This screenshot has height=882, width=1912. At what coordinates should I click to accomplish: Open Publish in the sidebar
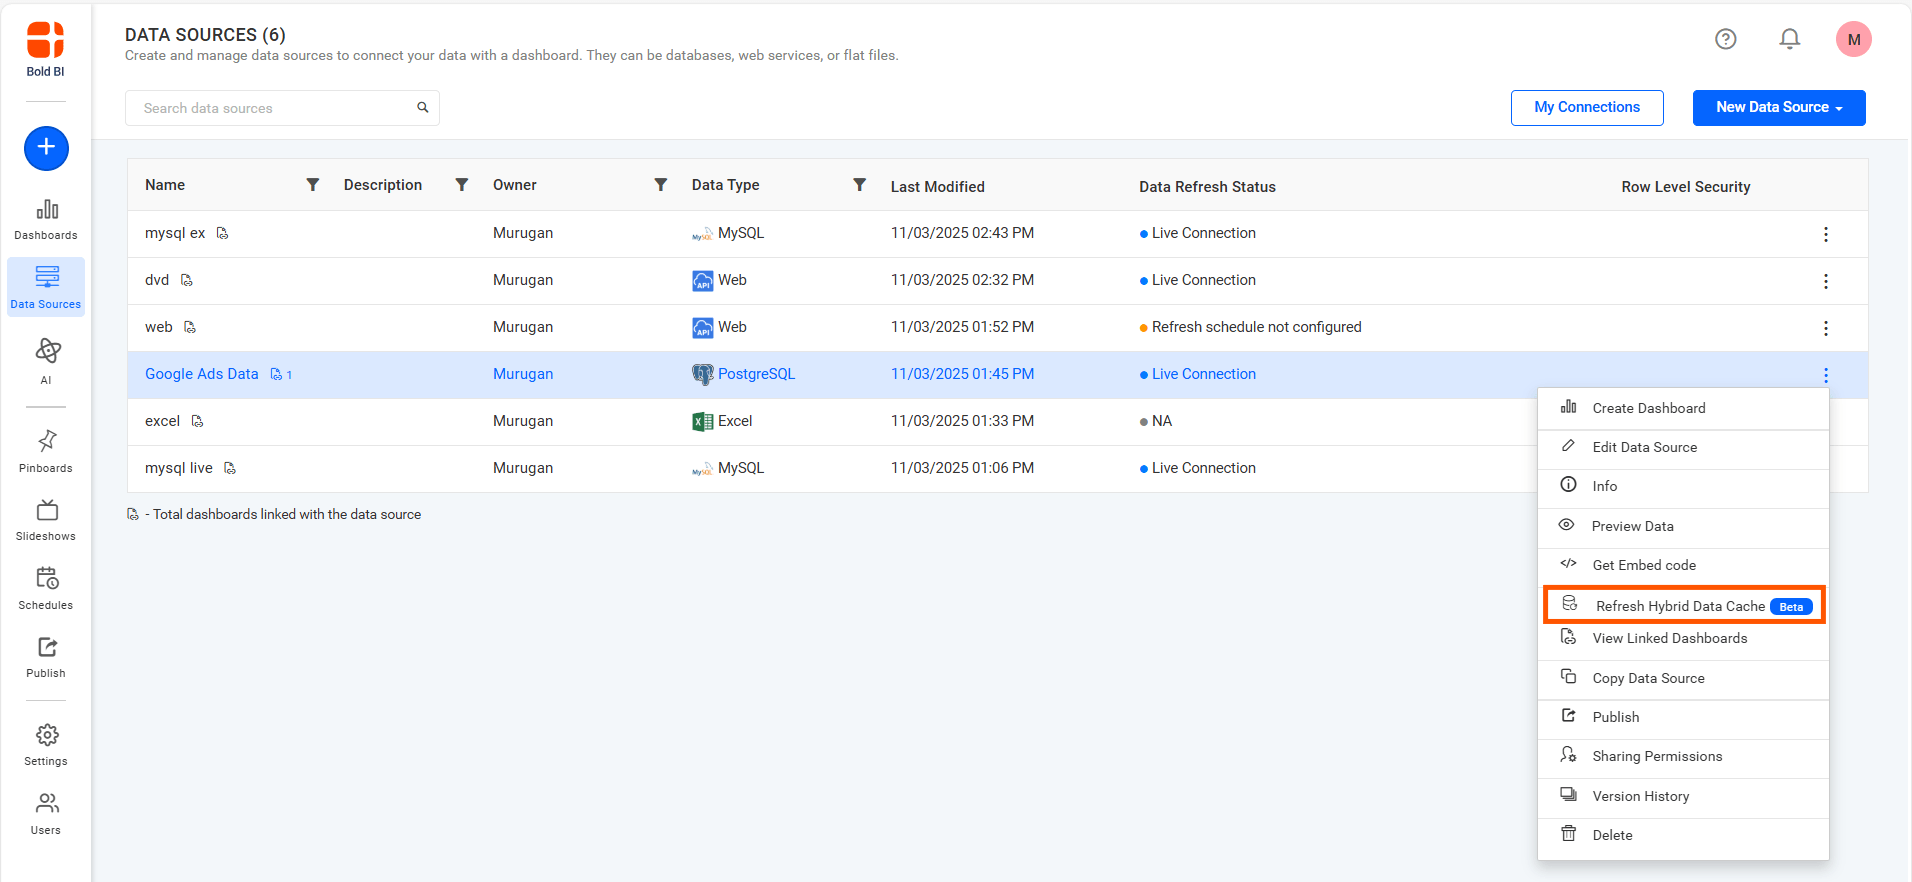pyautogui.click(x=46, y=657)
